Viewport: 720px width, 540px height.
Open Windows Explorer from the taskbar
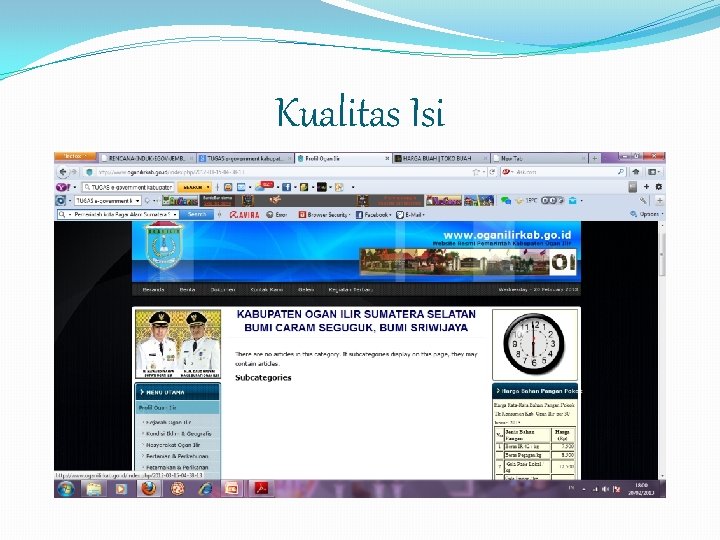coord(94,489)
